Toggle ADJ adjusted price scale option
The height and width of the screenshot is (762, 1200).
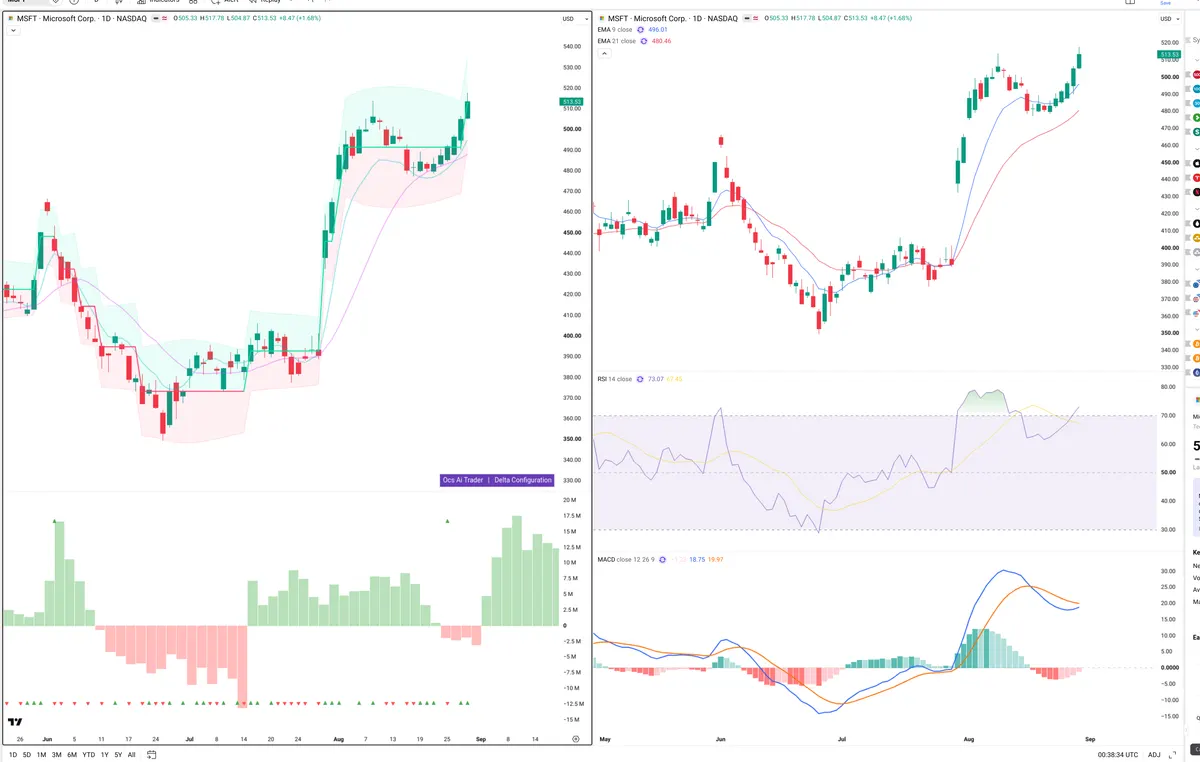coord(1154,754)
